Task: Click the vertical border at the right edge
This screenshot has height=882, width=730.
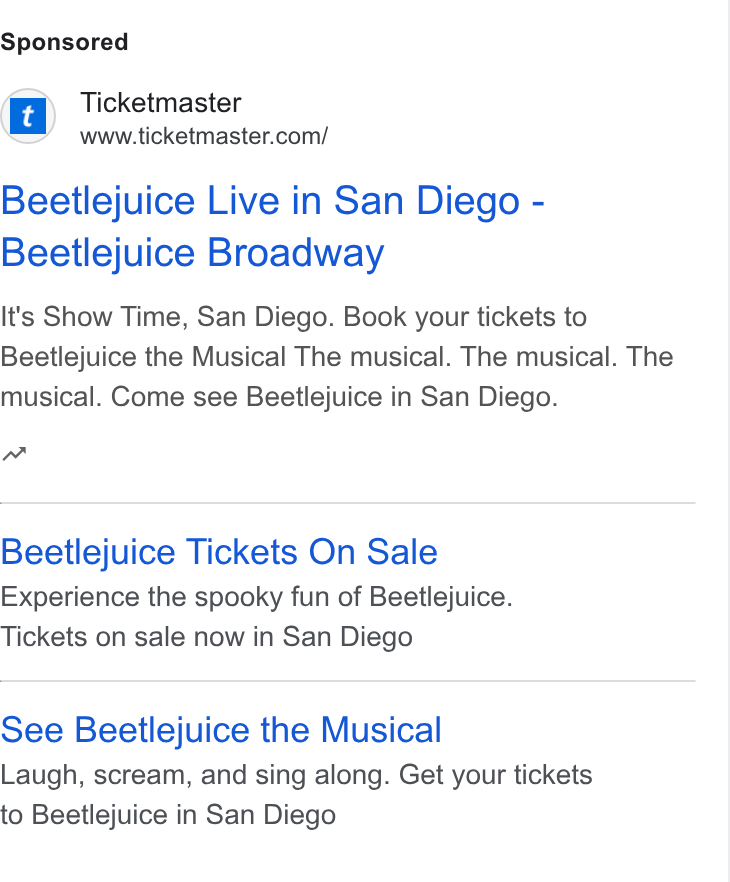Action: pyautogui.click(x=728, y=441)
